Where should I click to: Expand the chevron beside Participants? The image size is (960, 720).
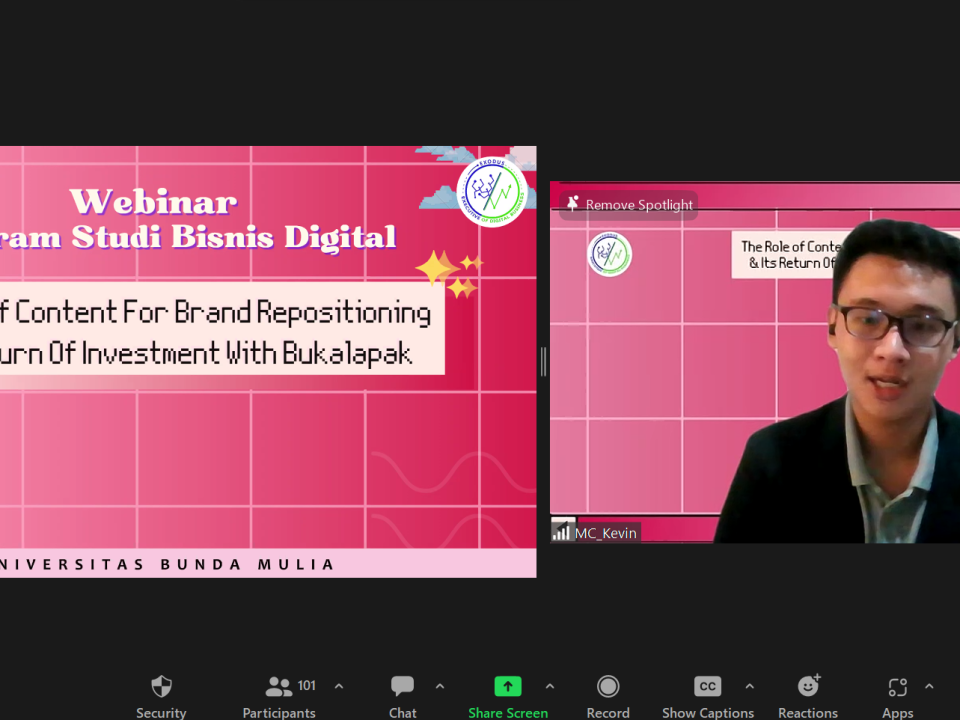339,686
